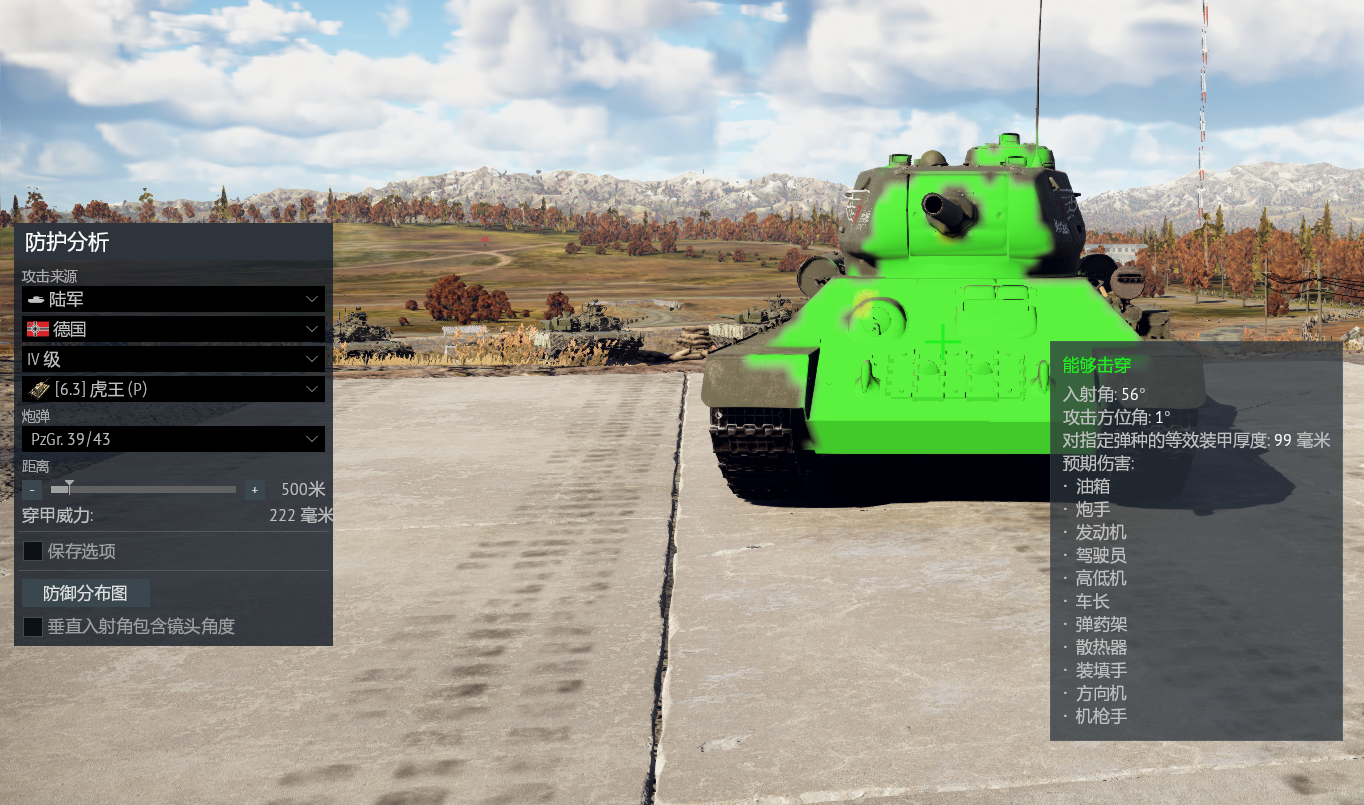This screenshot has width=1364, height=805.
Task: Click 炮手 in the damage list
Action: click(1093, 510)
